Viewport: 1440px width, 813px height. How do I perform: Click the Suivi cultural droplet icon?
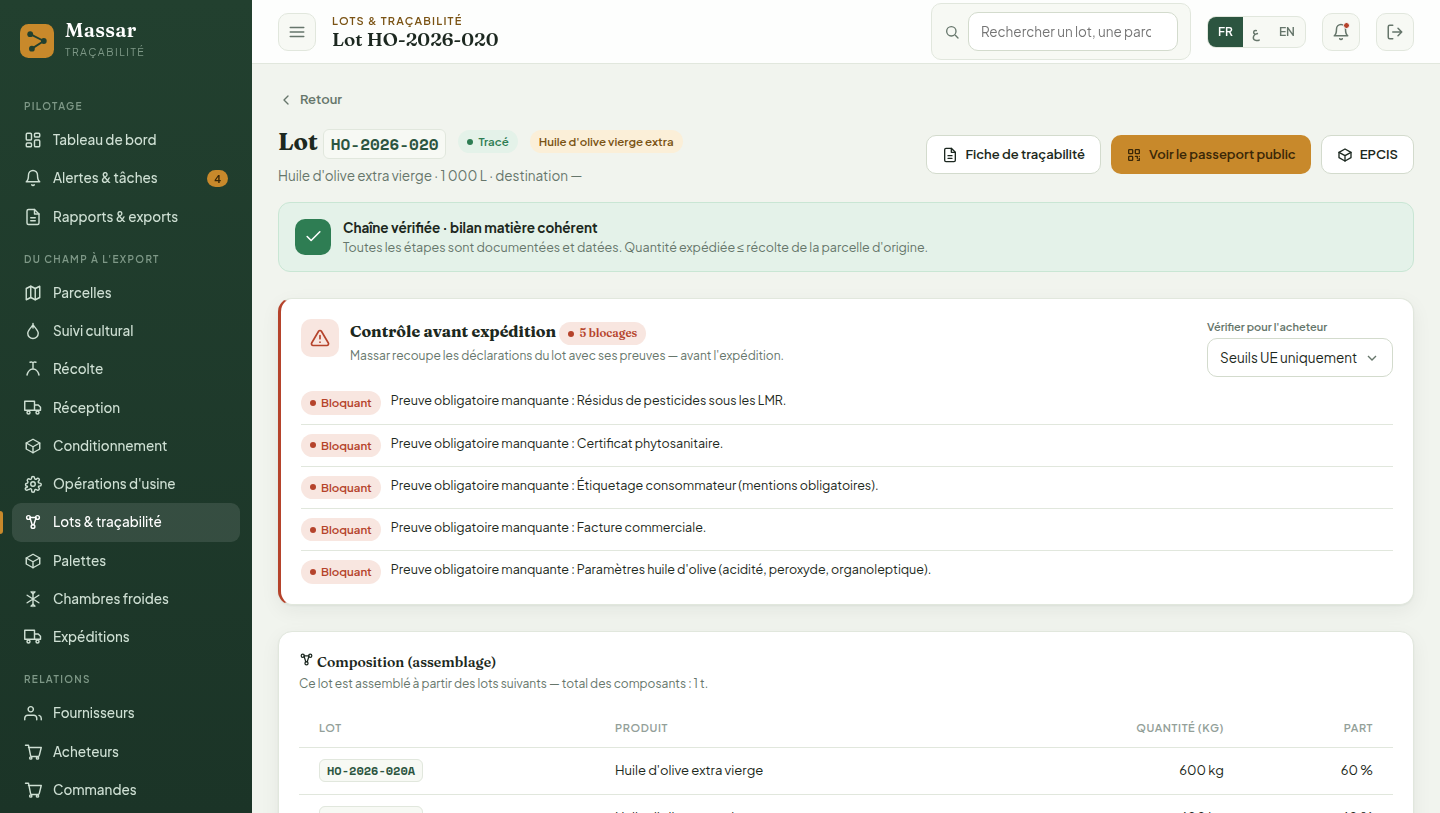tap(33, 331)
